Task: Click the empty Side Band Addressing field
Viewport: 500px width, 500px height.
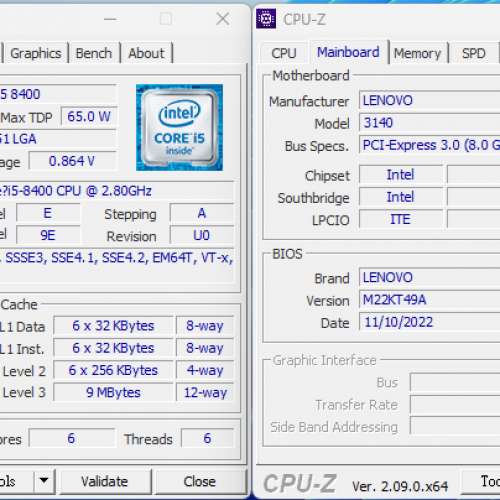Action: tap(455, 426)
